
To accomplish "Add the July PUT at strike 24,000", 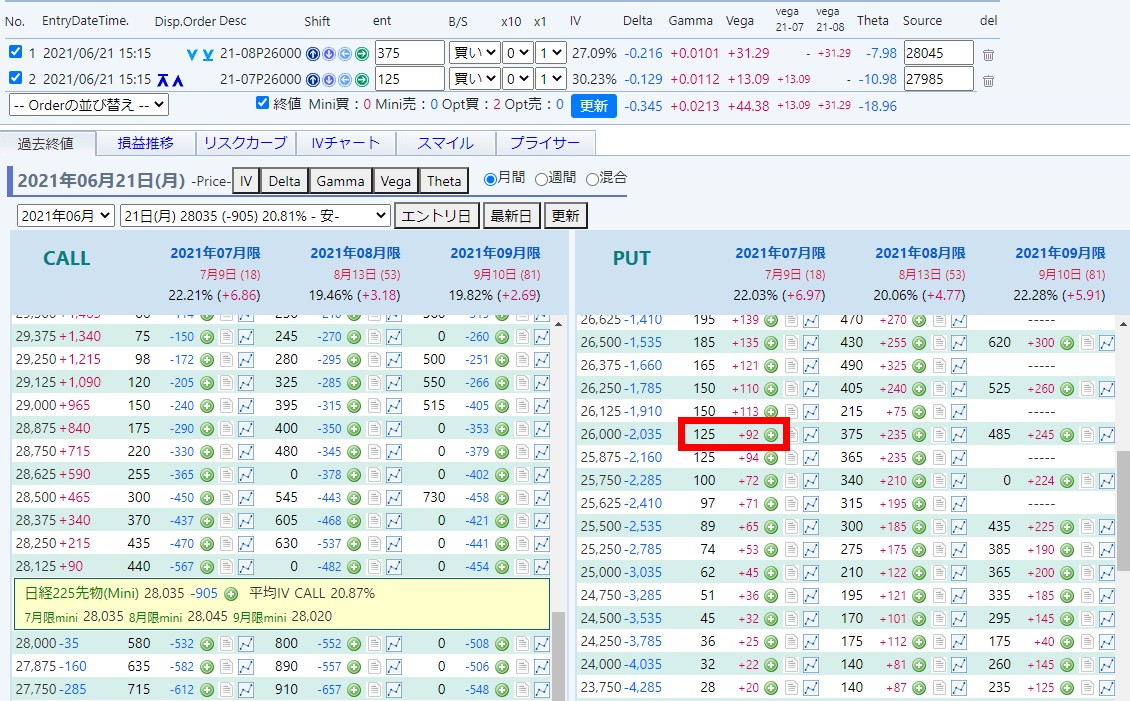I will [771, 664].
